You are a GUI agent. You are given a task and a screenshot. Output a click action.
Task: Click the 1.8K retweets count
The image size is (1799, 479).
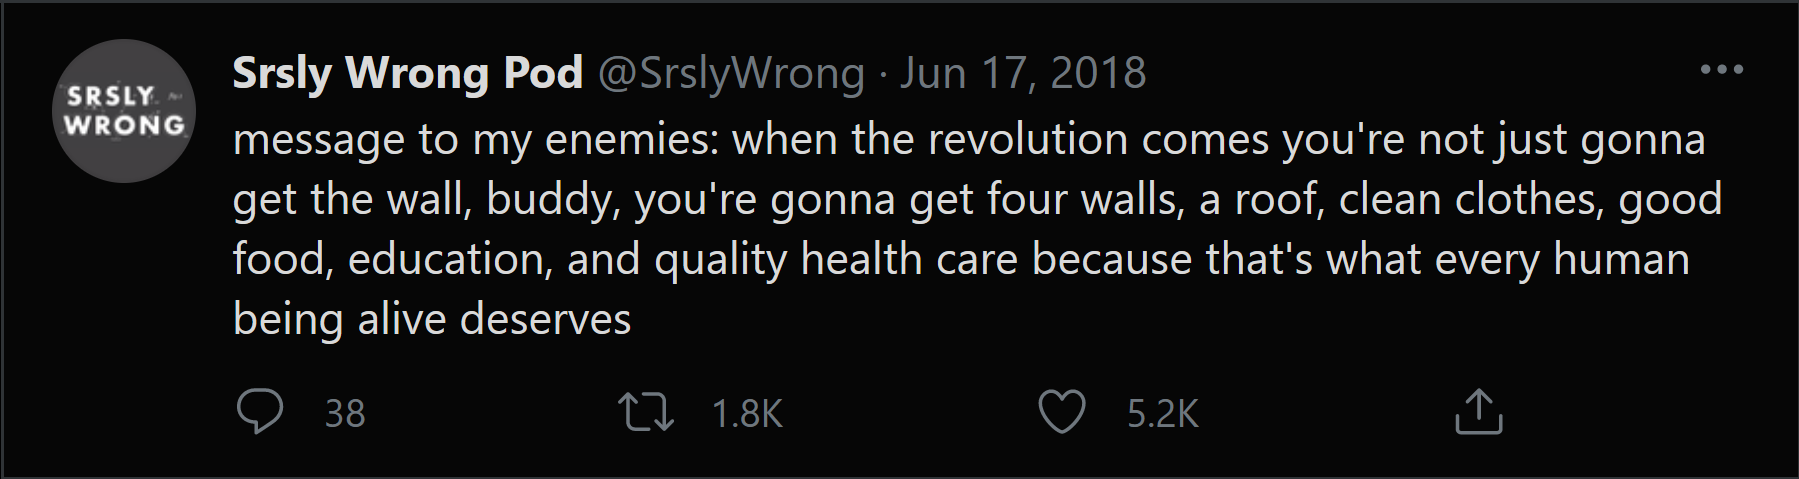click(x=747, y=414)
